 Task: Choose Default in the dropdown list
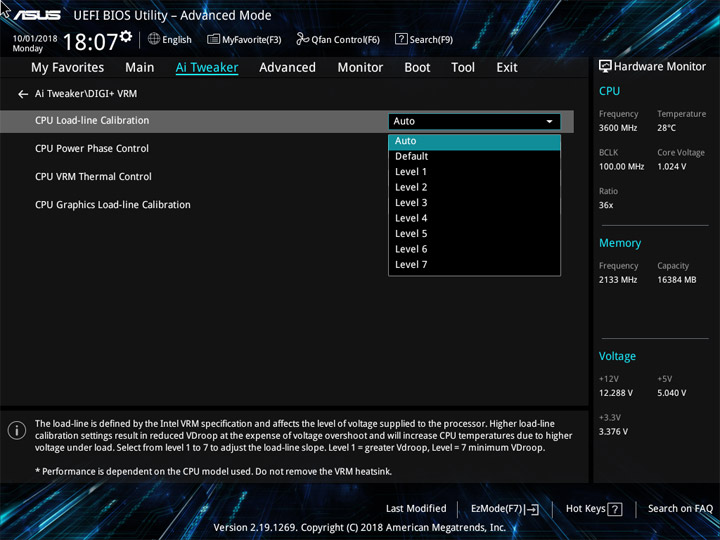point(474,157)
